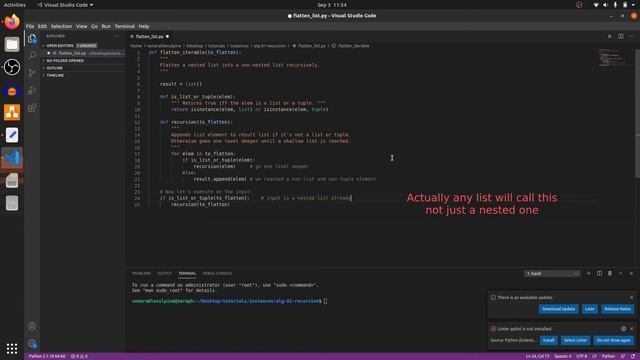Select the flatten_list.py editor tab

point(149,36)
